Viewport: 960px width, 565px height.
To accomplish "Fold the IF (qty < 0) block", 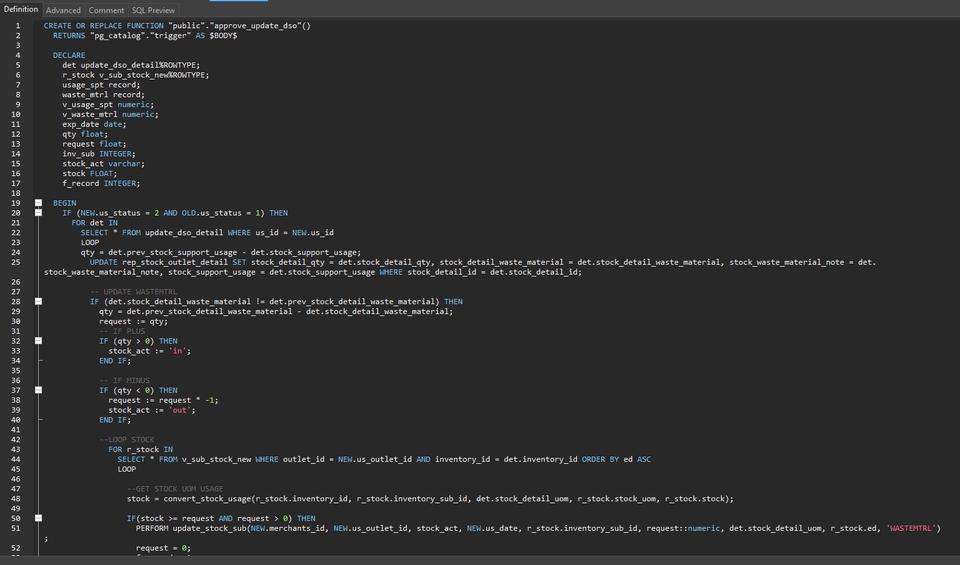I will click(x=38, y=390).
